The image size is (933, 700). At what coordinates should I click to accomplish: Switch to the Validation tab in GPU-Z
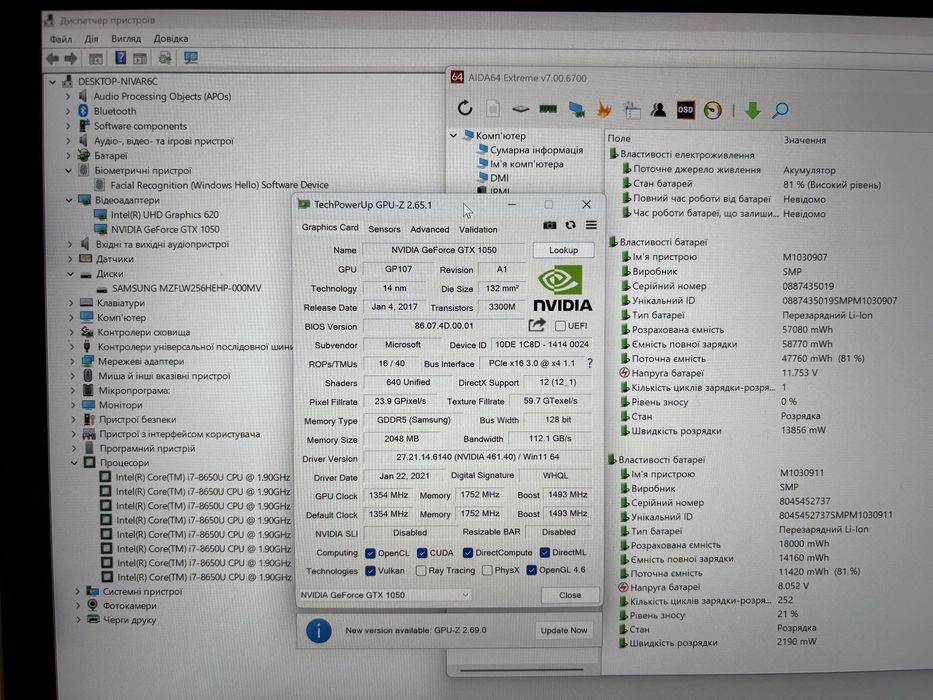pos(478,229)
